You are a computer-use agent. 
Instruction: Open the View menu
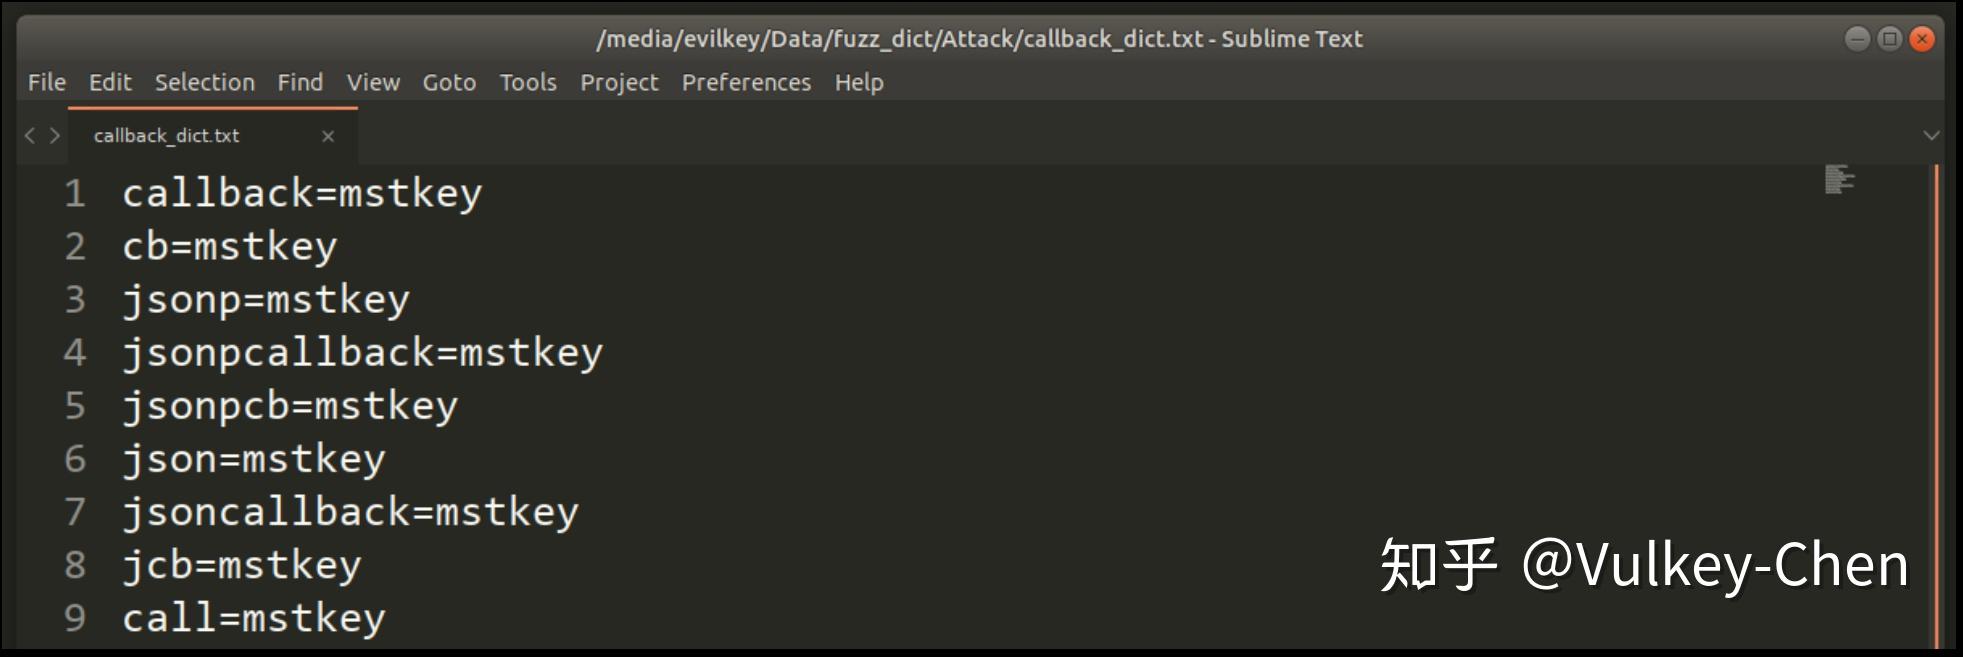coord(373,82)
